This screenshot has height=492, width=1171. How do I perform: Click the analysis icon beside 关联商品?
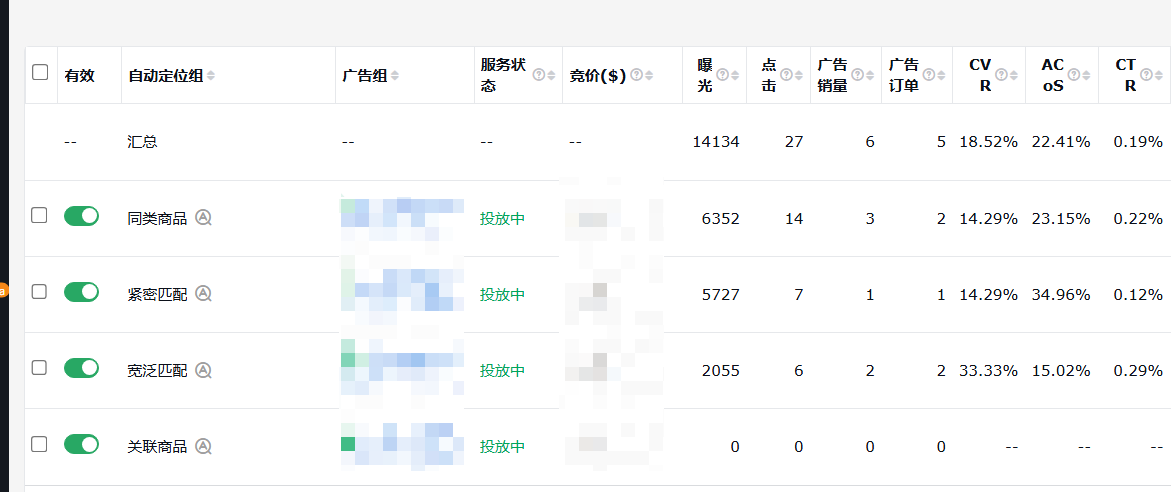pos(203,446)
